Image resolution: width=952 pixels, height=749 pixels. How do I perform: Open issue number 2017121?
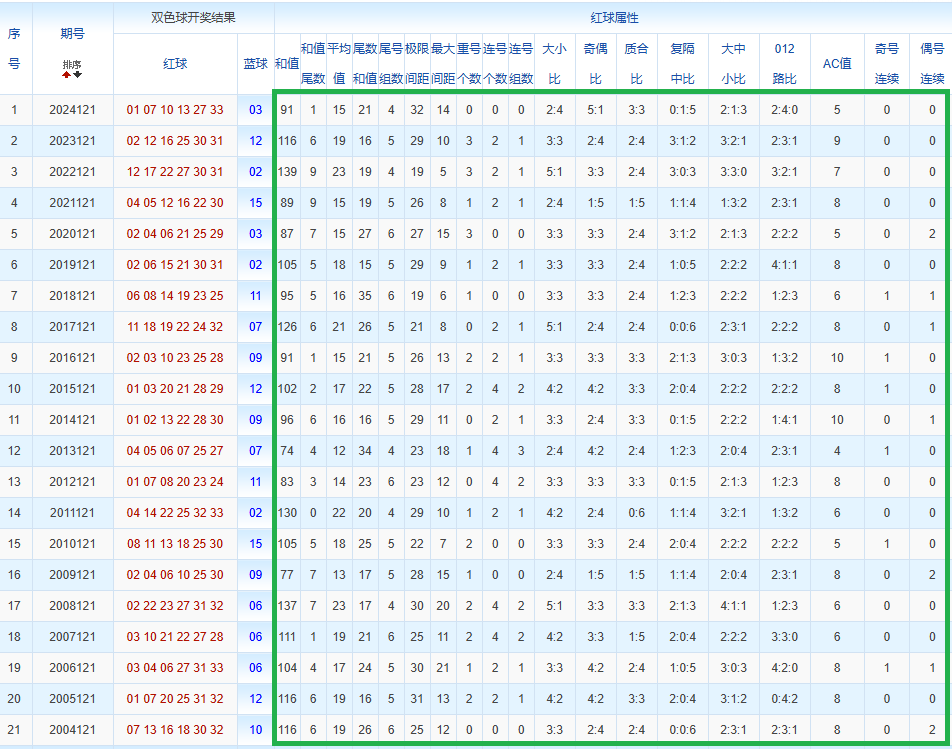click(x=72, y=327)
